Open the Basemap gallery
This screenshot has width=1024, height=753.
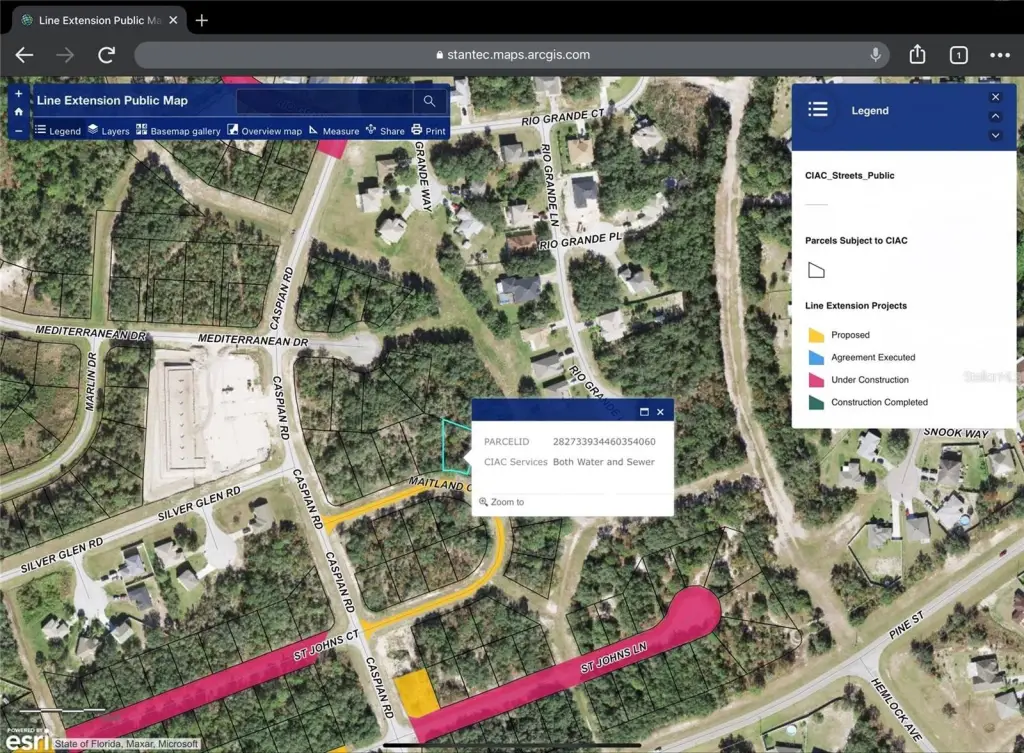tap(178, 131)
